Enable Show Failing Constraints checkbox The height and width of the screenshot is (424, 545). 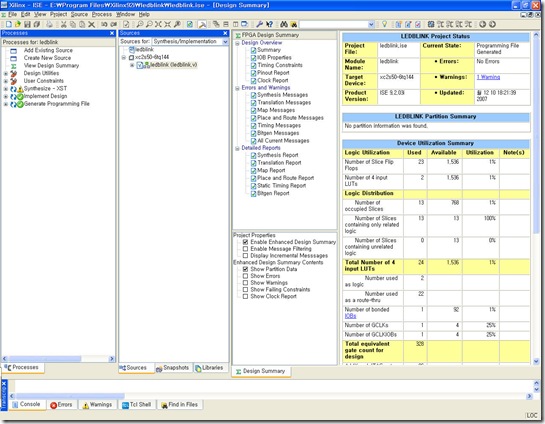click(x=245, y=290)
